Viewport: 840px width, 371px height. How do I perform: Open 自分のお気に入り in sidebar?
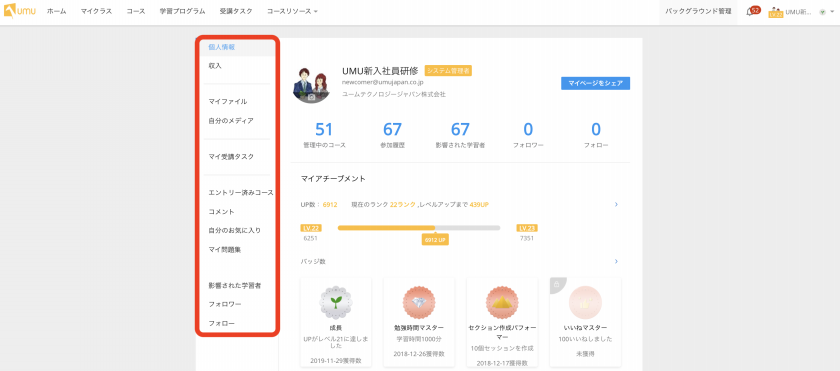click(235, 231)
